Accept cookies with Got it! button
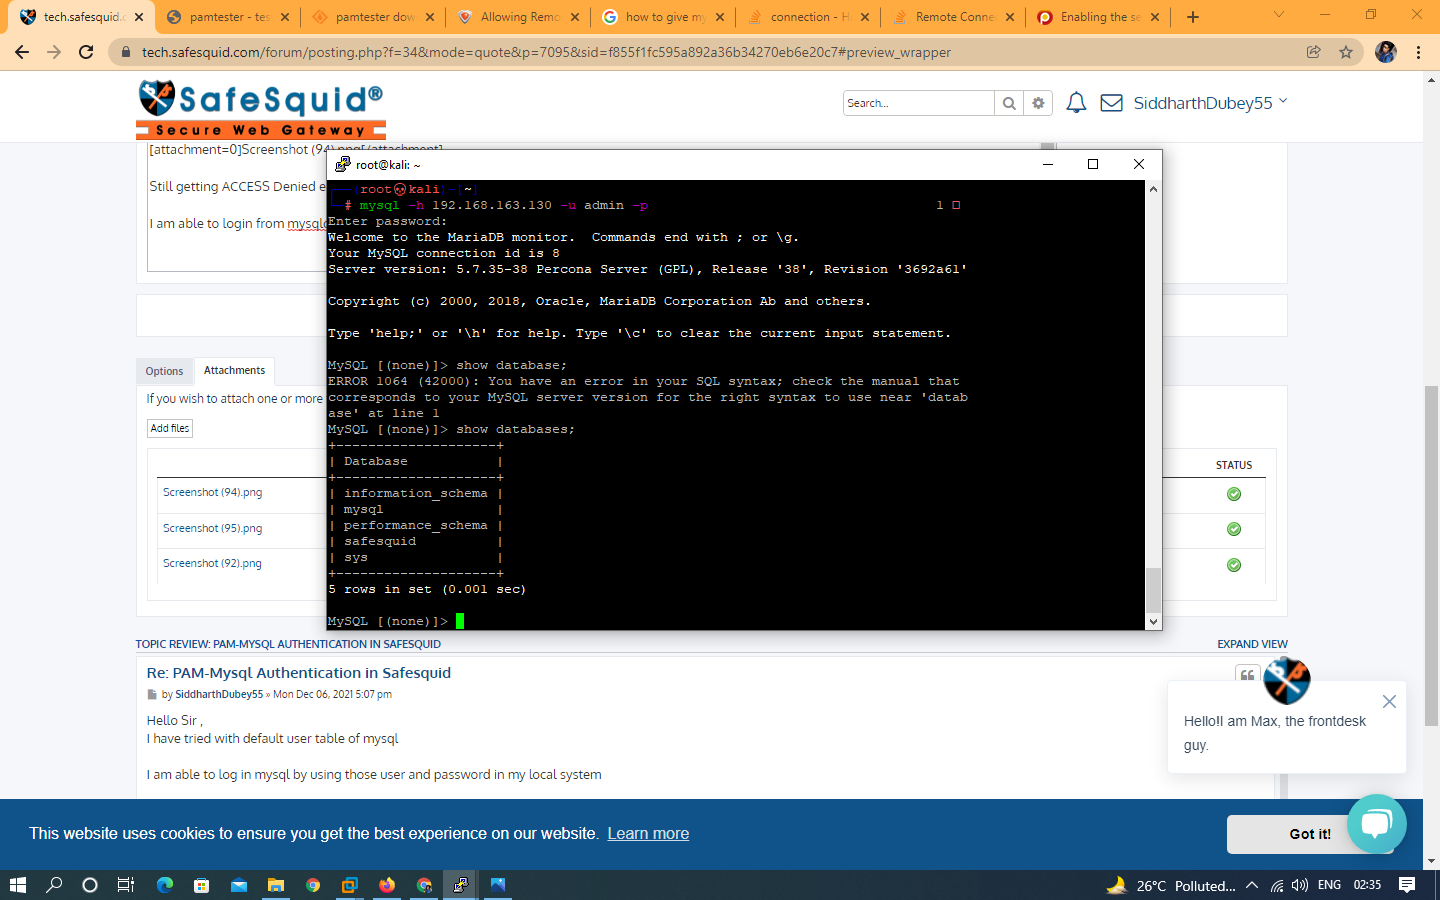 click(1310, 834)
